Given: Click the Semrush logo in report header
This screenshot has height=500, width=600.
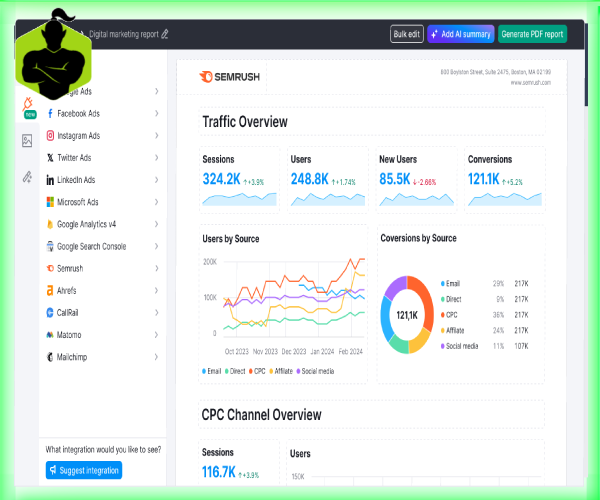Looking at the screenshot, I should (x=229, y=77).
